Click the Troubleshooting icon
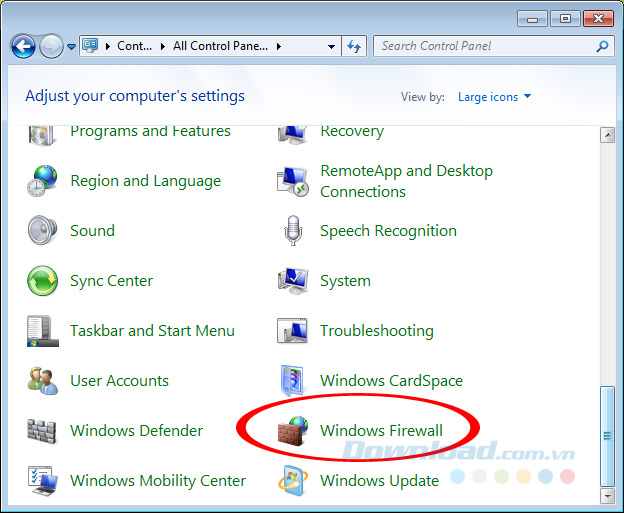The width and height of the screenshot is (624, 513). [x=292, y=331]
